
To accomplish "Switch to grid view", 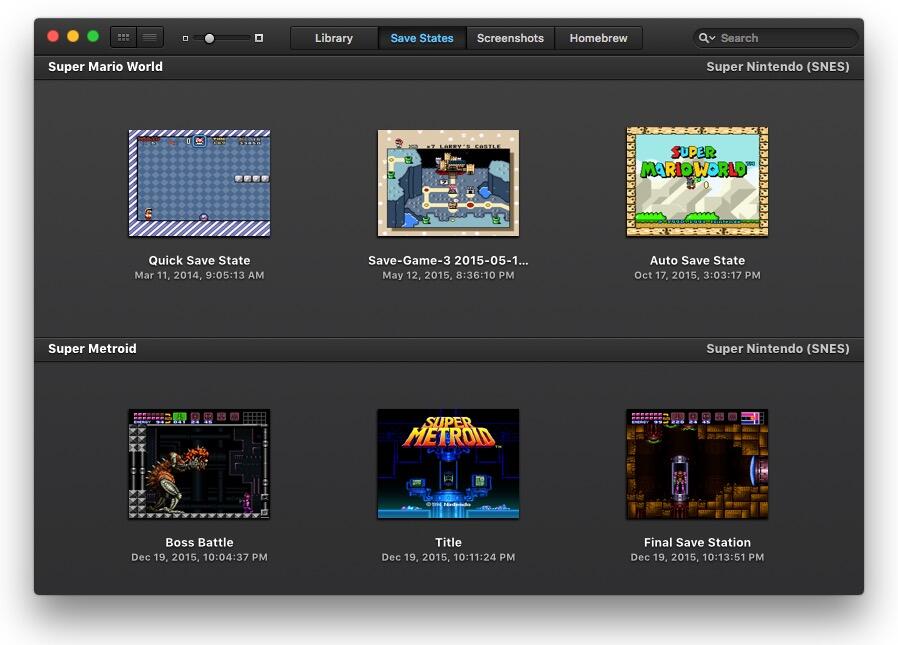I will click(123, 36).
